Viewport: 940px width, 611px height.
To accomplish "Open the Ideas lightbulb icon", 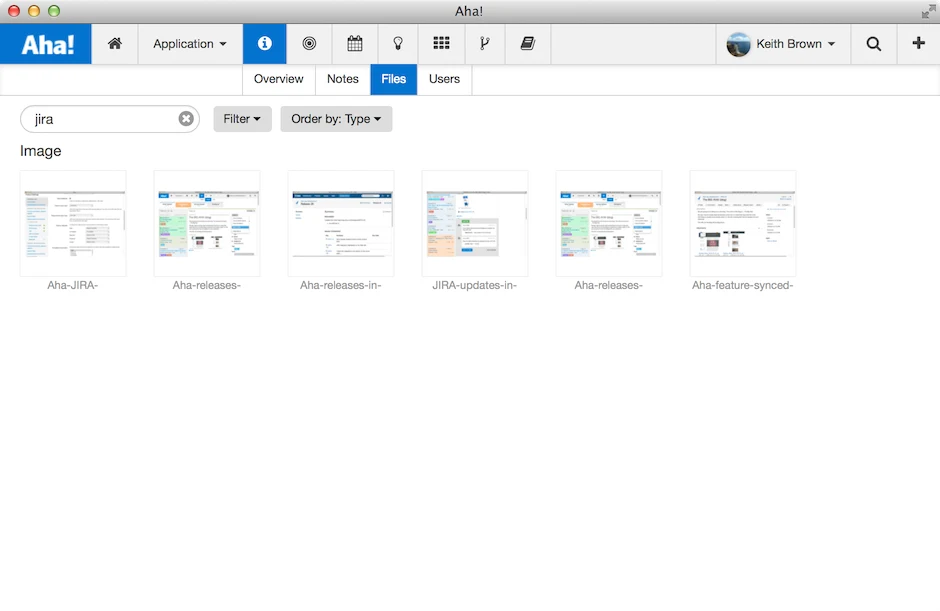I will click(x=397, y=44).
